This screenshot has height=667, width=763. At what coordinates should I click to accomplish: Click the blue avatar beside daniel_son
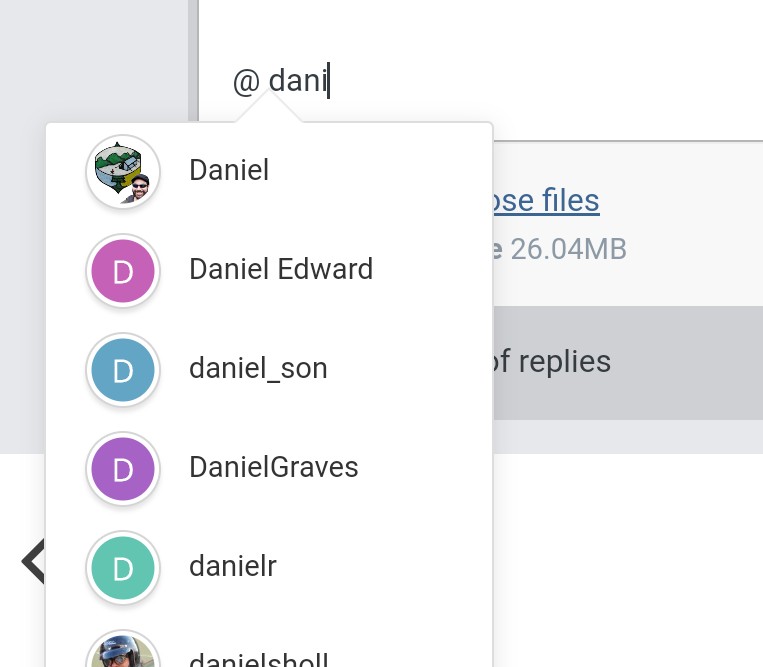(x=123, y=369)
